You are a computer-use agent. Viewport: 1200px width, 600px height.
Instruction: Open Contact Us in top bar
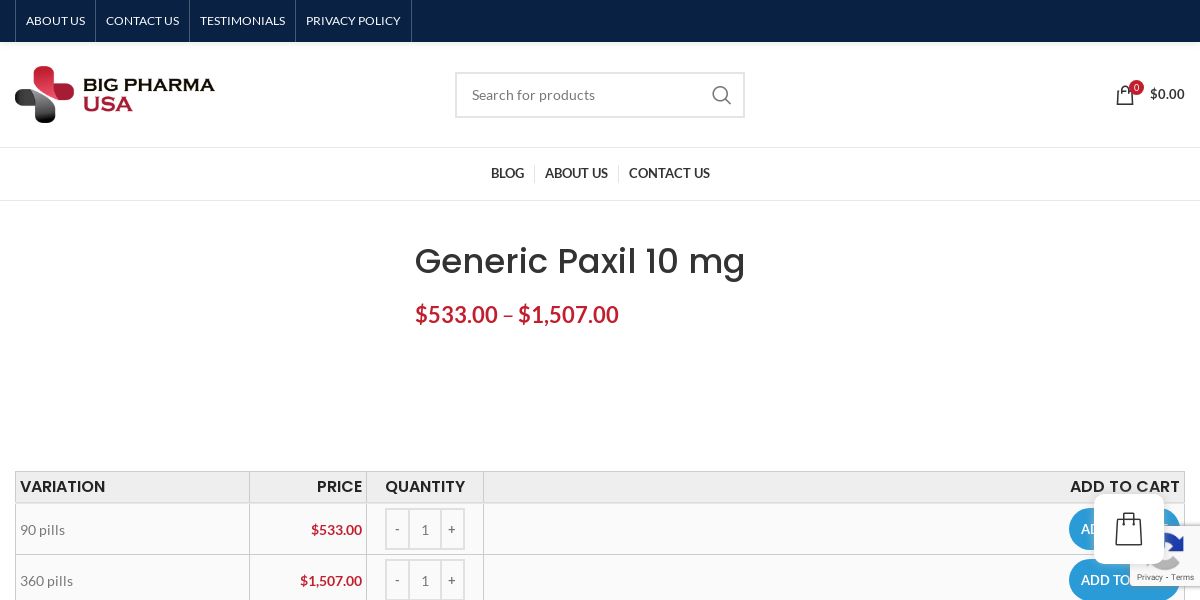pos(142,21)
